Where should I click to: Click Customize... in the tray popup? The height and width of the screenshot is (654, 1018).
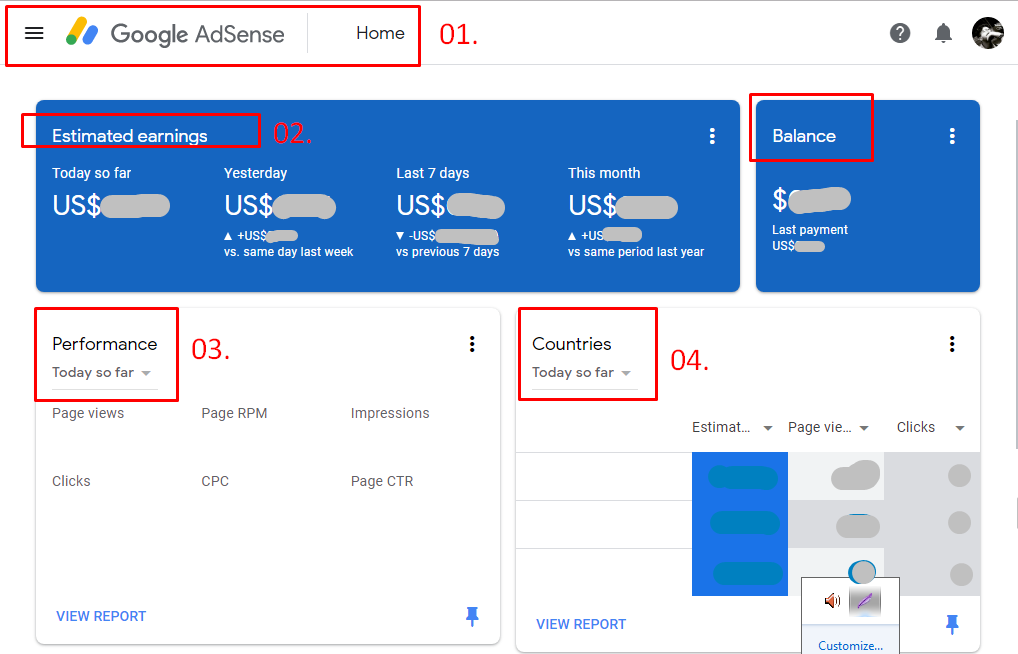point(850,646)
